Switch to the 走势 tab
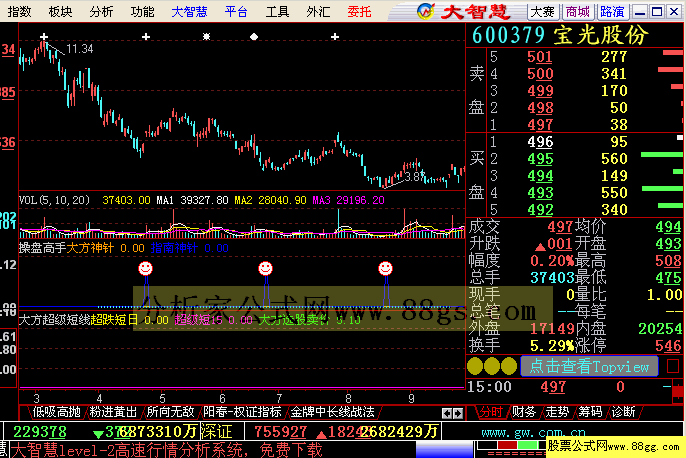Screen dimensions: 686x458 557,412
